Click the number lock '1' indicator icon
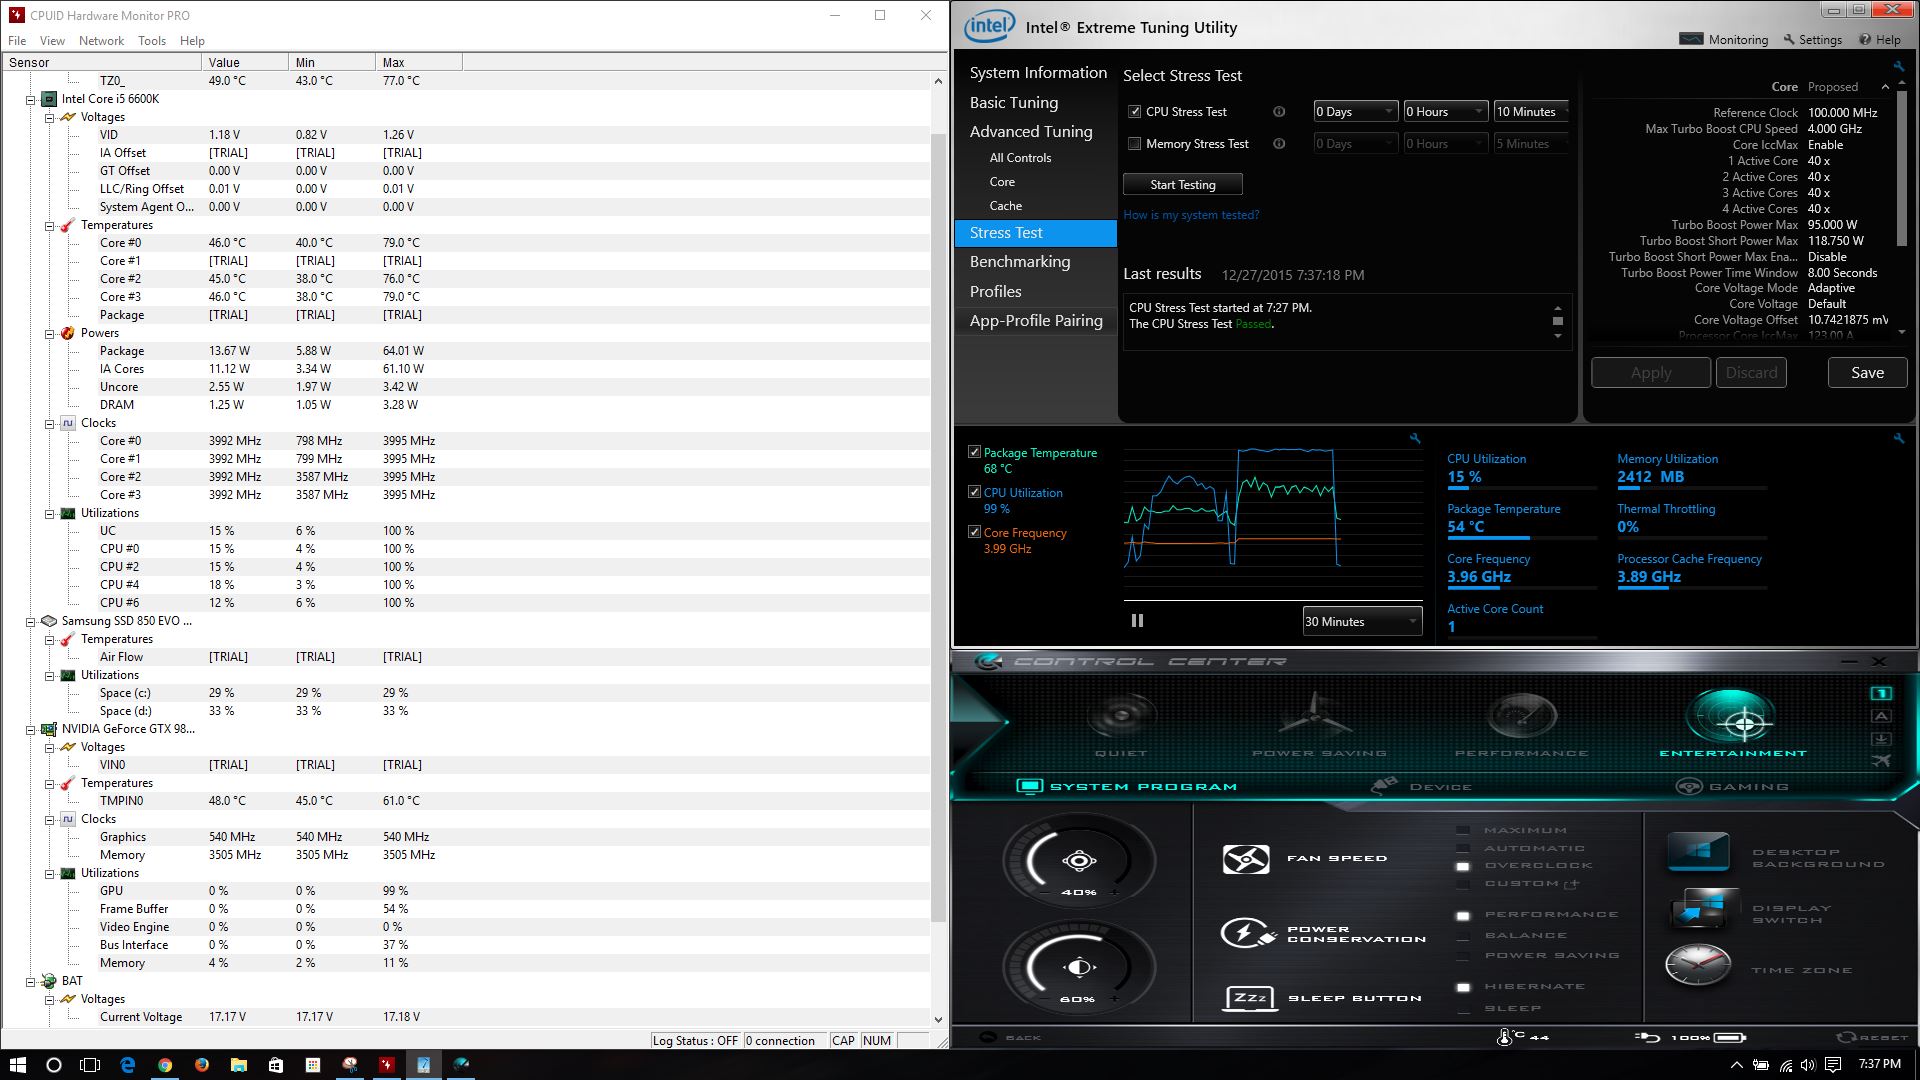Image resolution: width=1920 pixels, height=1080 pixels. tap(1881, 693)
